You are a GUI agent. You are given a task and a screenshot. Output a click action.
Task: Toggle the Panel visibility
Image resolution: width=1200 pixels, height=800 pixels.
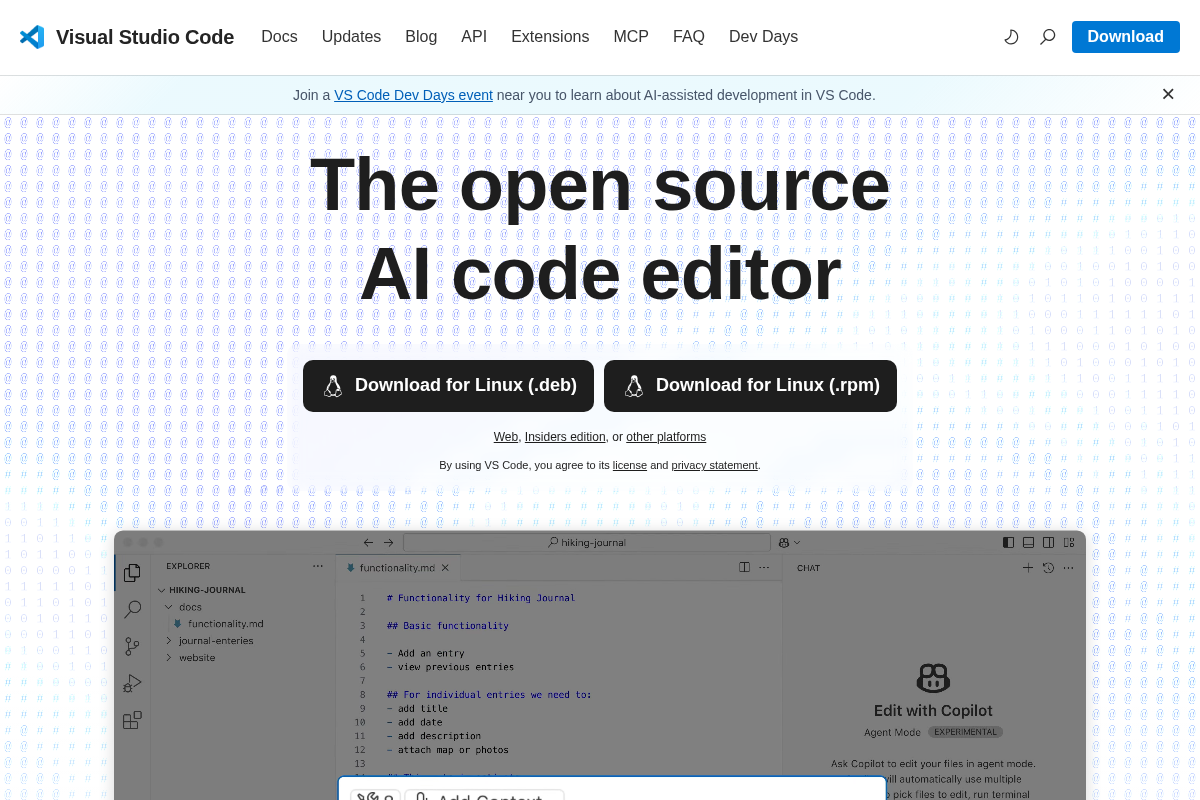1028,542
